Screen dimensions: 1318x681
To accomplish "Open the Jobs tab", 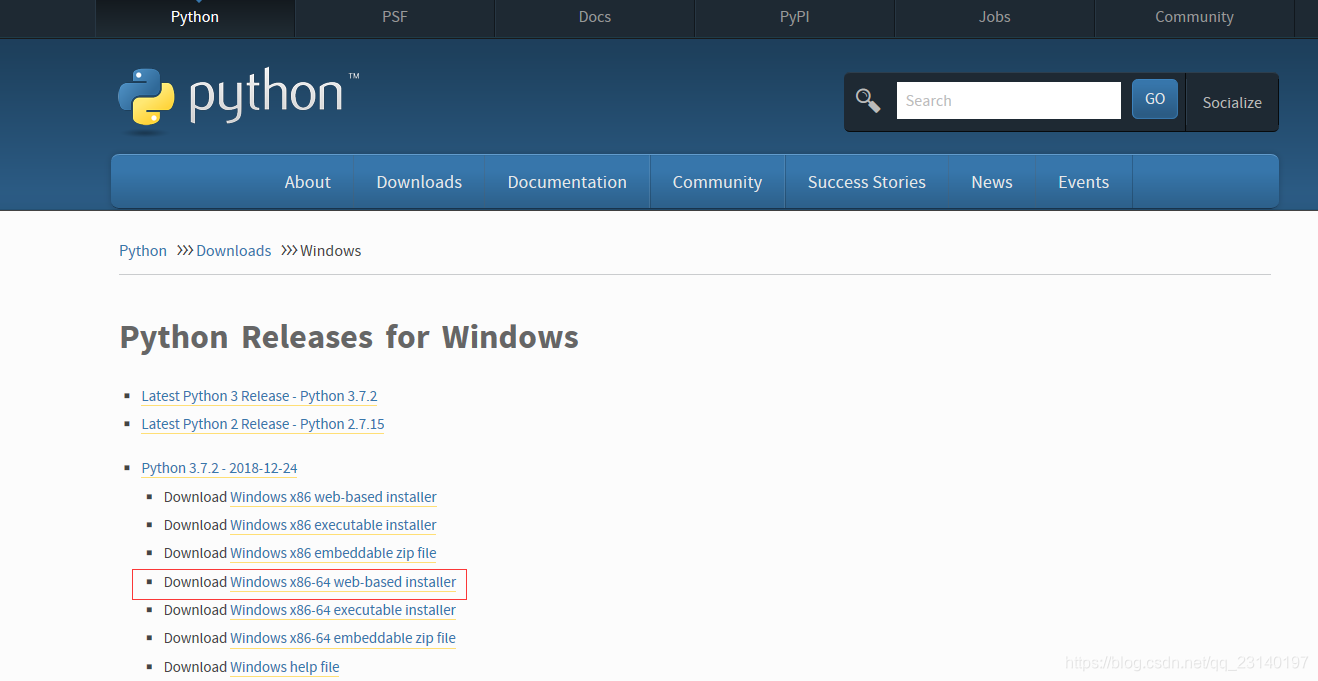I will (995, 17).
